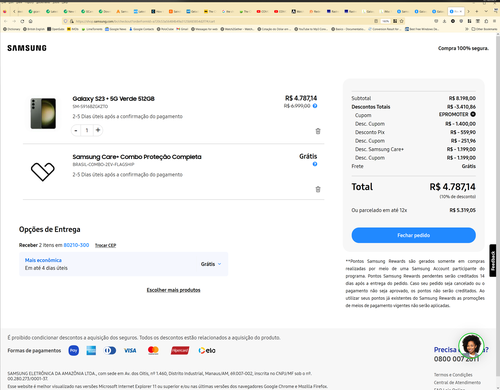
Task: Open the British English bookmark
Action: tap(34, 29)
